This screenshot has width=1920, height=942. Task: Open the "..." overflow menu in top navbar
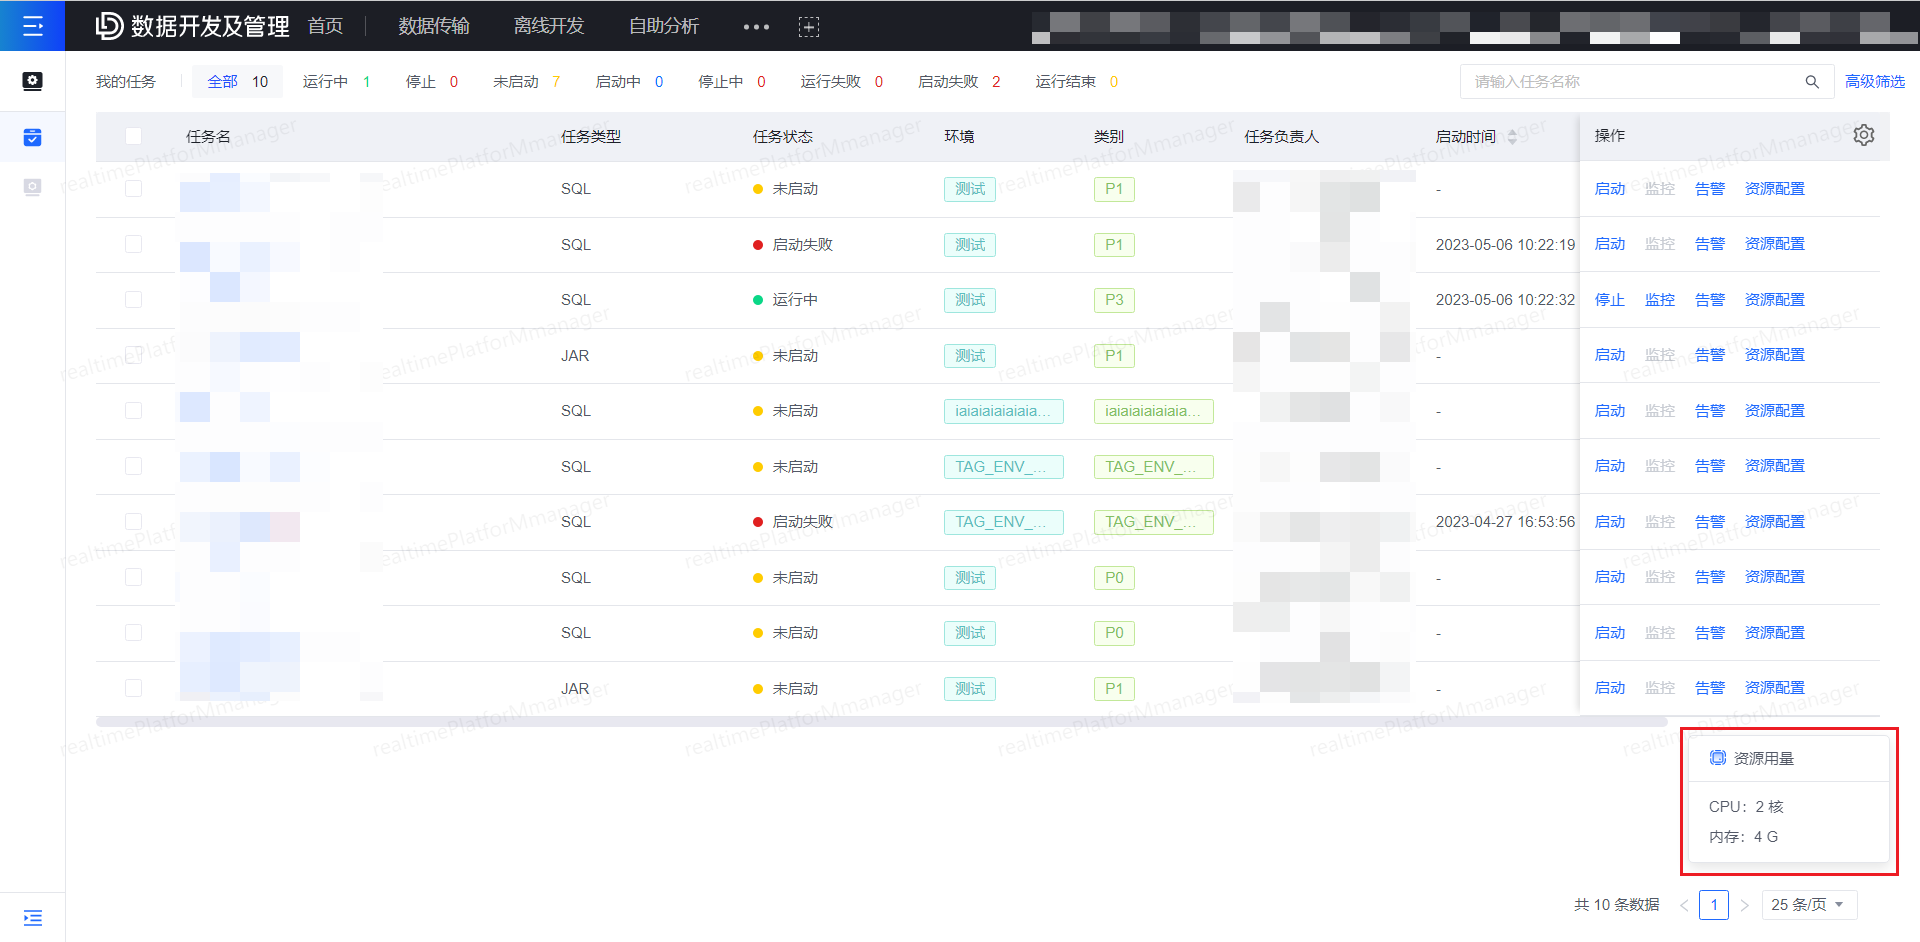point(755,26)
